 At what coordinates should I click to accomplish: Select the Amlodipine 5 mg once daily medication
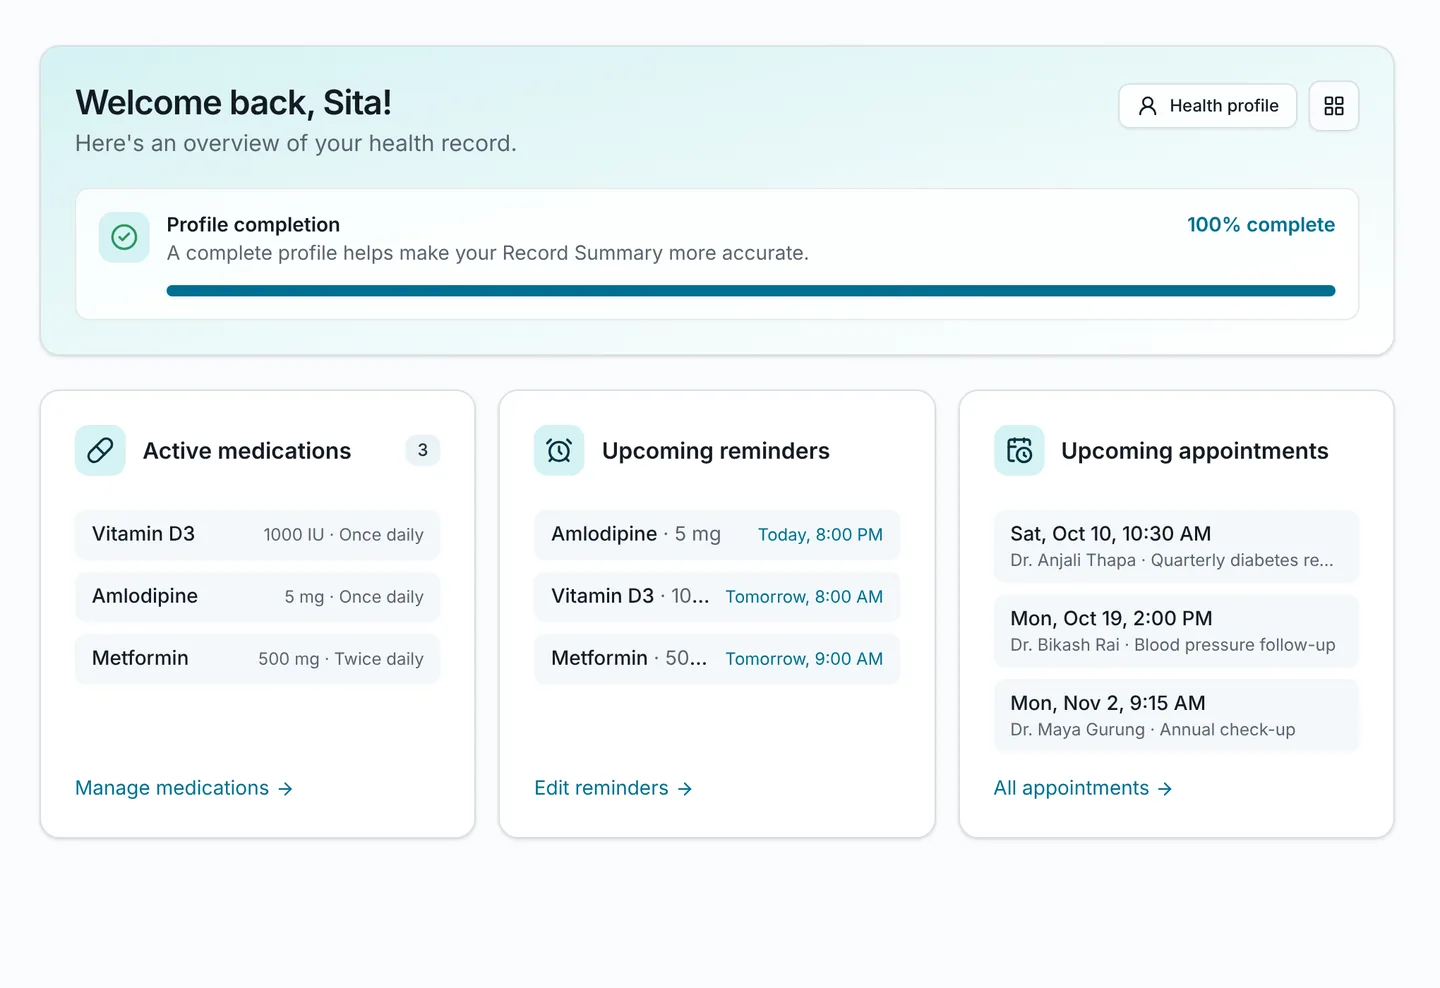coord(258,597)
